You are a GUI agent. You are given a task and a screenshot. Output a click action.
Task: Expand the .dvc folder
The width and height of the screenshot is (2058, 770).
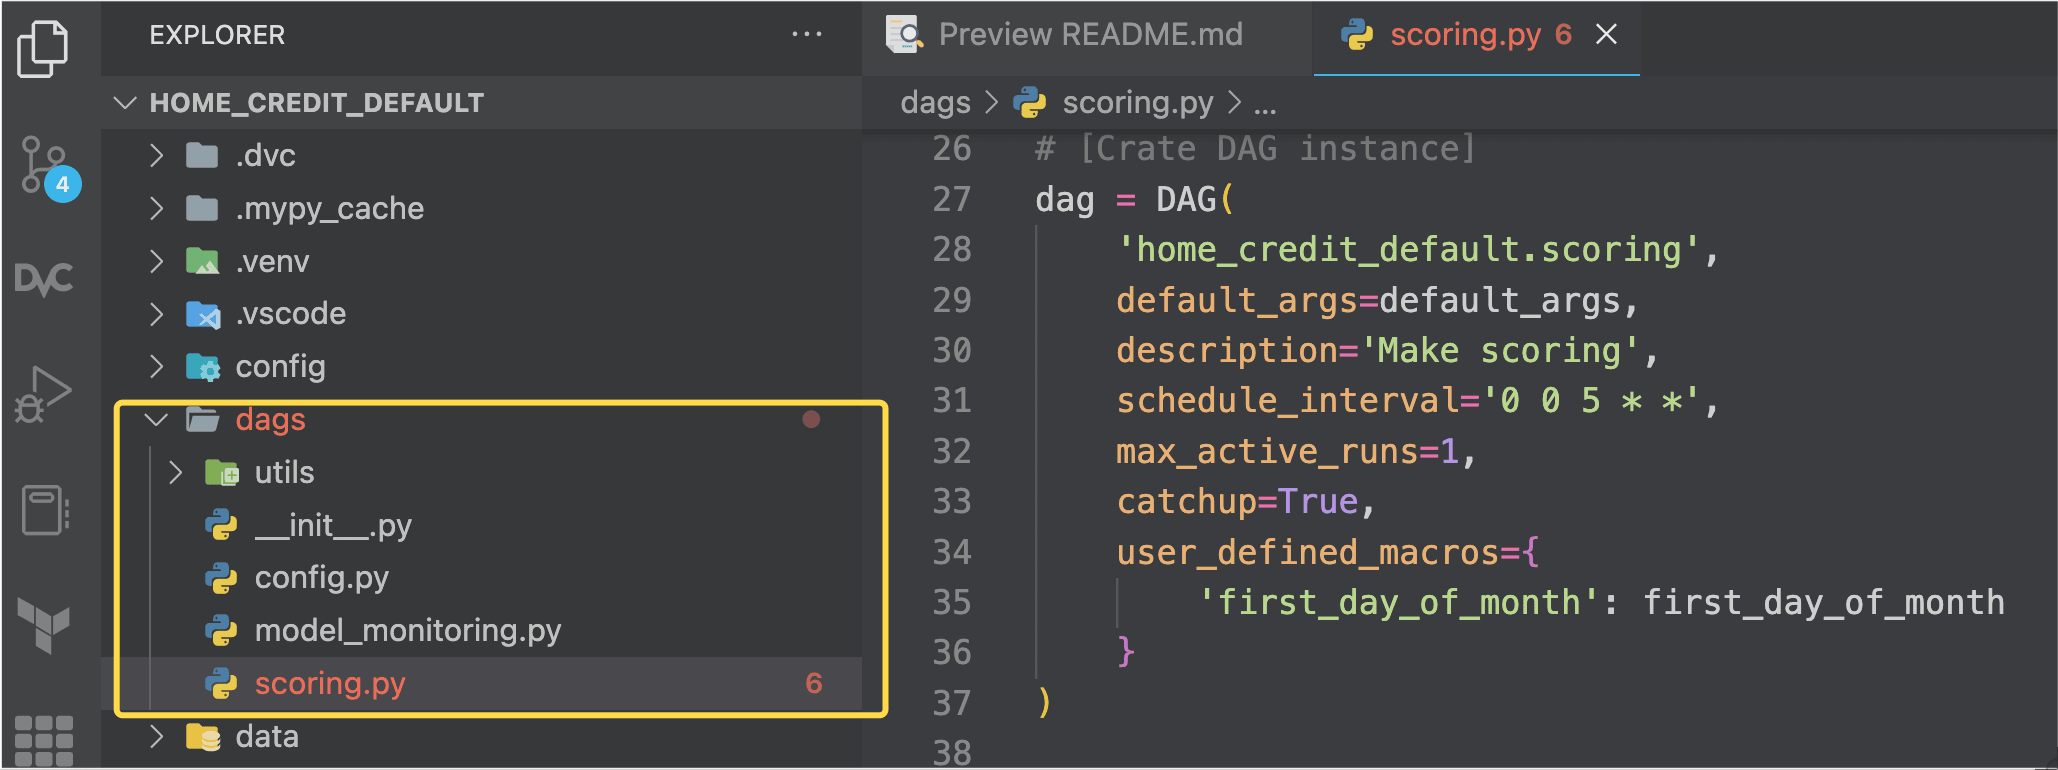(156, 156)
